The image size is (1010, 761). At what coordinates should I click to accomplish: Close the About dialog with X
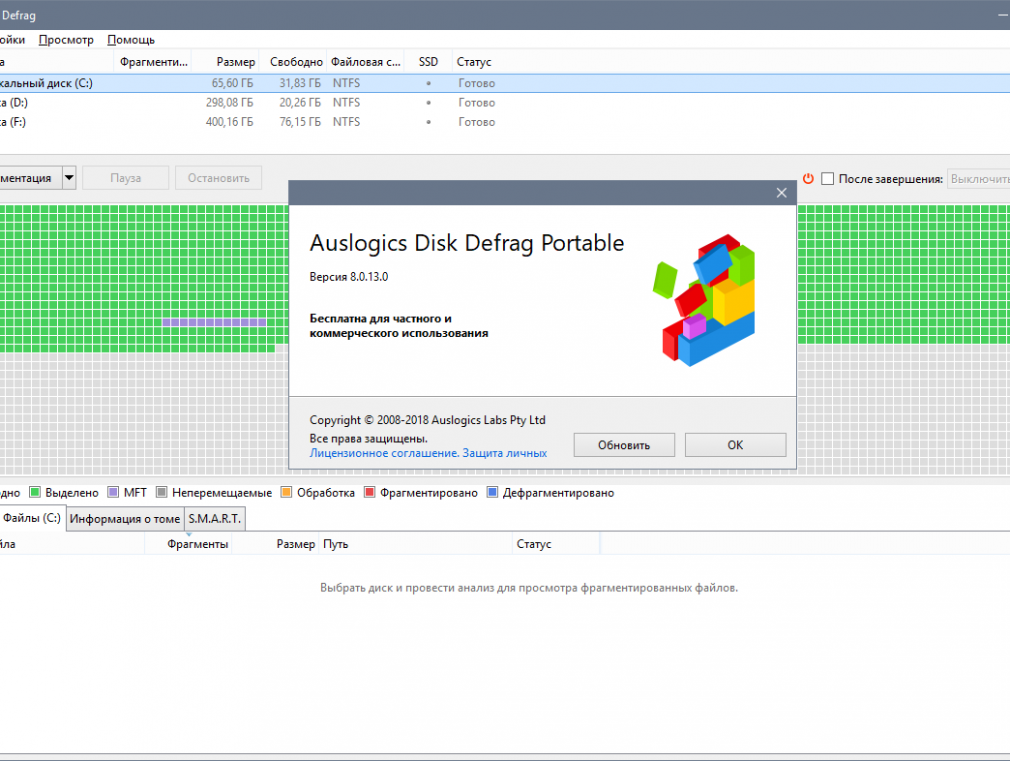tap(781, 193)
